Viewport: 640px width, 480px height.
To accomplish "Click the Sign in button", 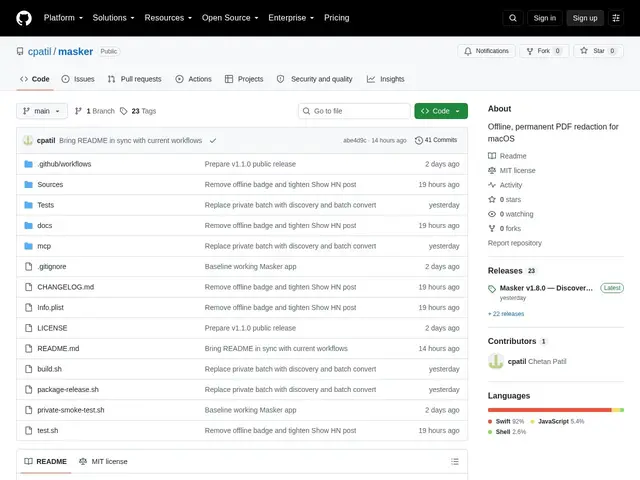I will coord(544,18).
